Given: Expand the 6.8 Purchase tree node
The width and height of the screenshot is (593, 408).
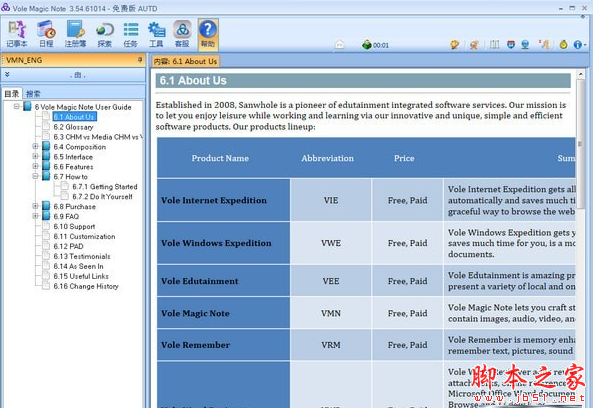Looking at the screenshot, I should (x=35, y=206).
